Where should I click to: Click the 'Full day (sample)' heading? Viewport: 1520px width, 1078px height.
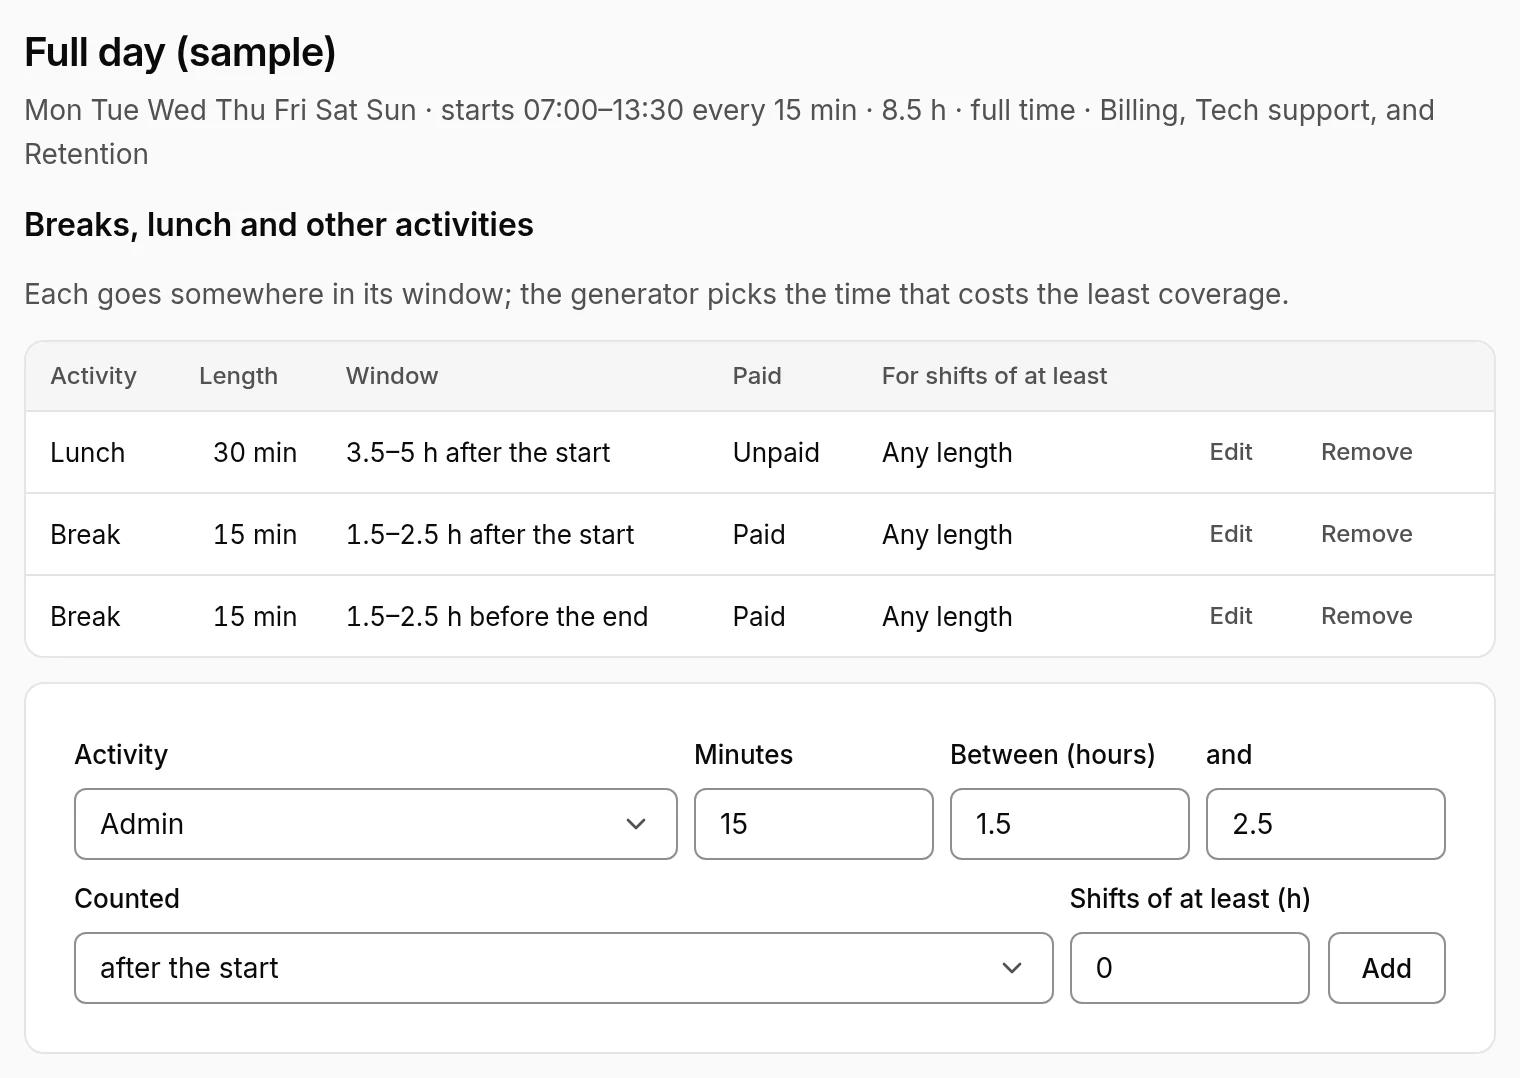[x=180, y=52]
